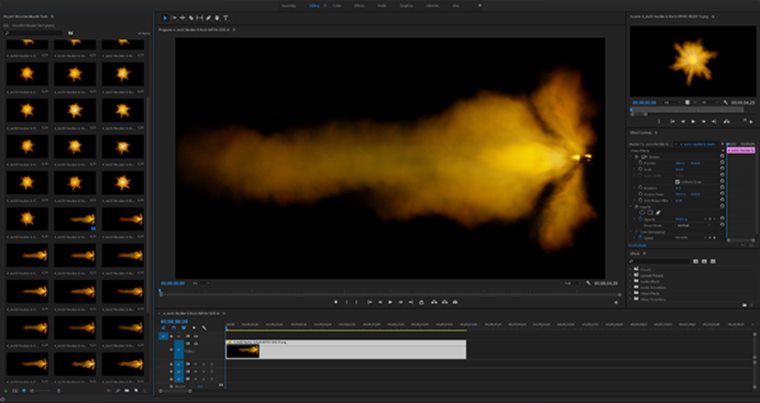
Task: Step forward one frame in Program monitor
Action: coord(401,302)
